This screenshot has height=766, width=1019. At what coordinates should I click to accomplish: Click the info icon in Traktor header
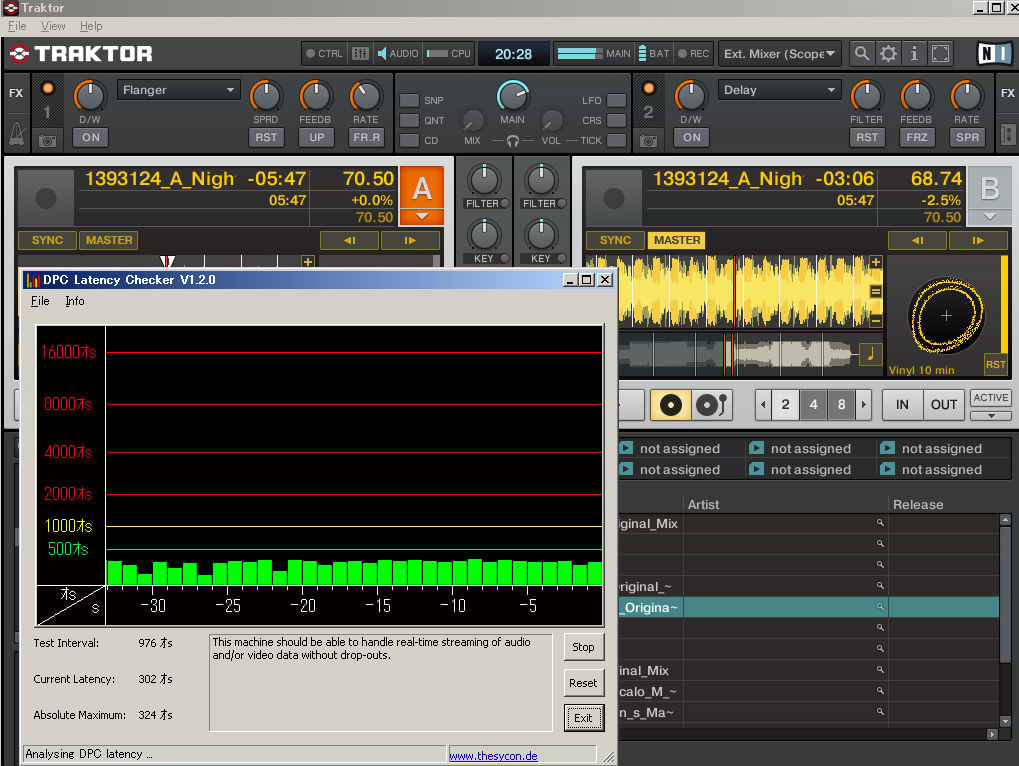[914, 53]
